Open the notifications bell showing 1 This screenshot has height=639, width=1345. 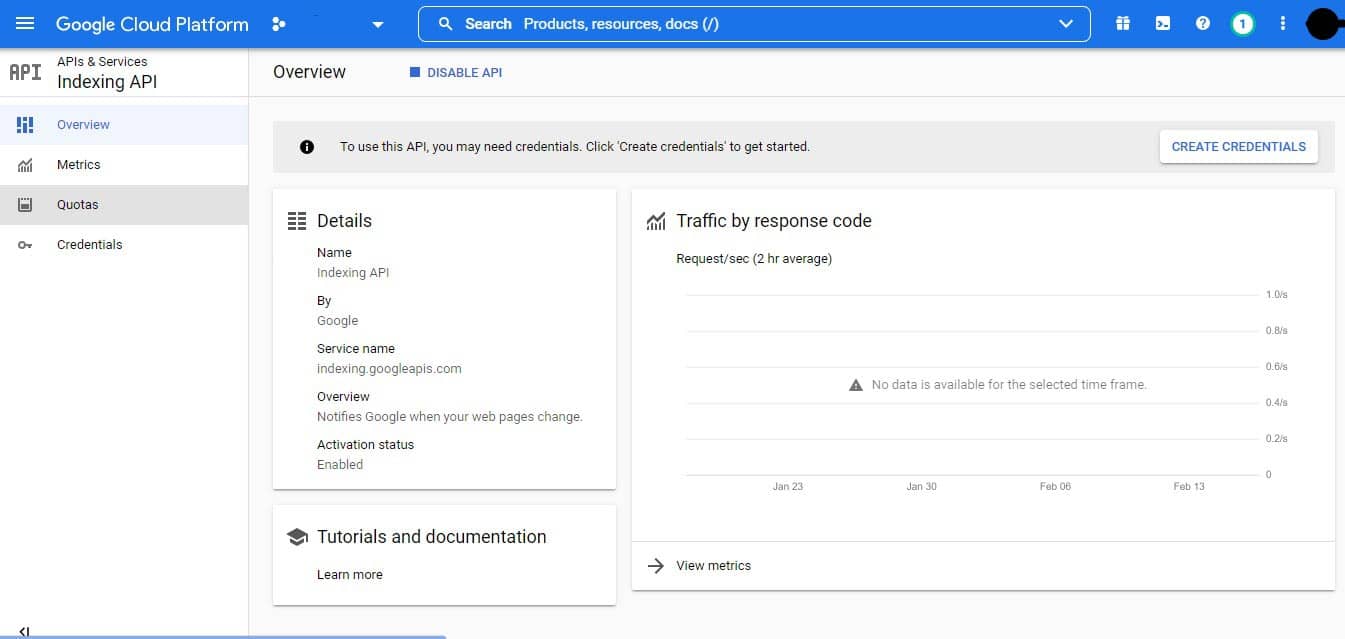(1242, 22)
